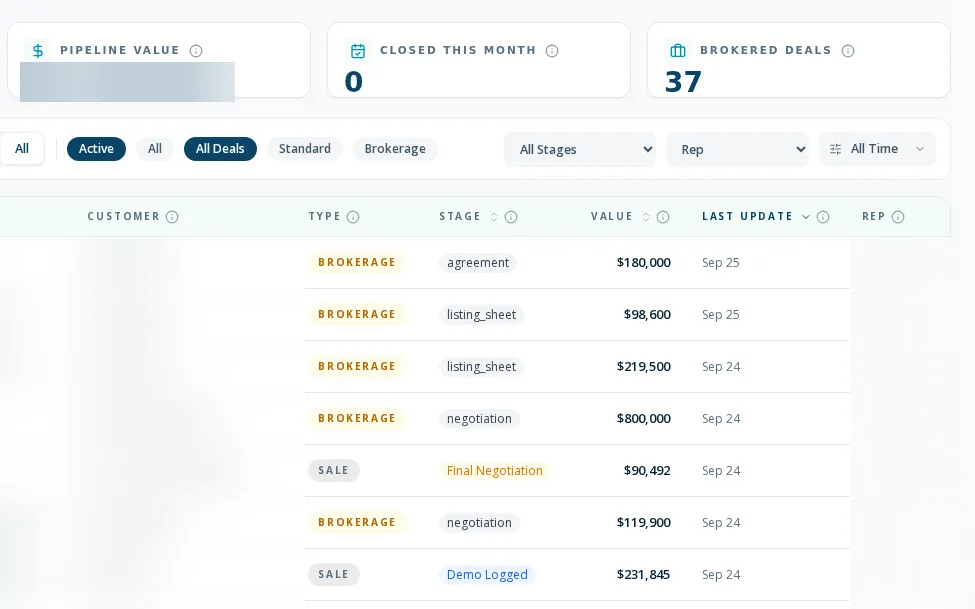Open the Pipeline Value info tooltip icon
Viewport: 975px width, 609px height.
tap(196, 51)
